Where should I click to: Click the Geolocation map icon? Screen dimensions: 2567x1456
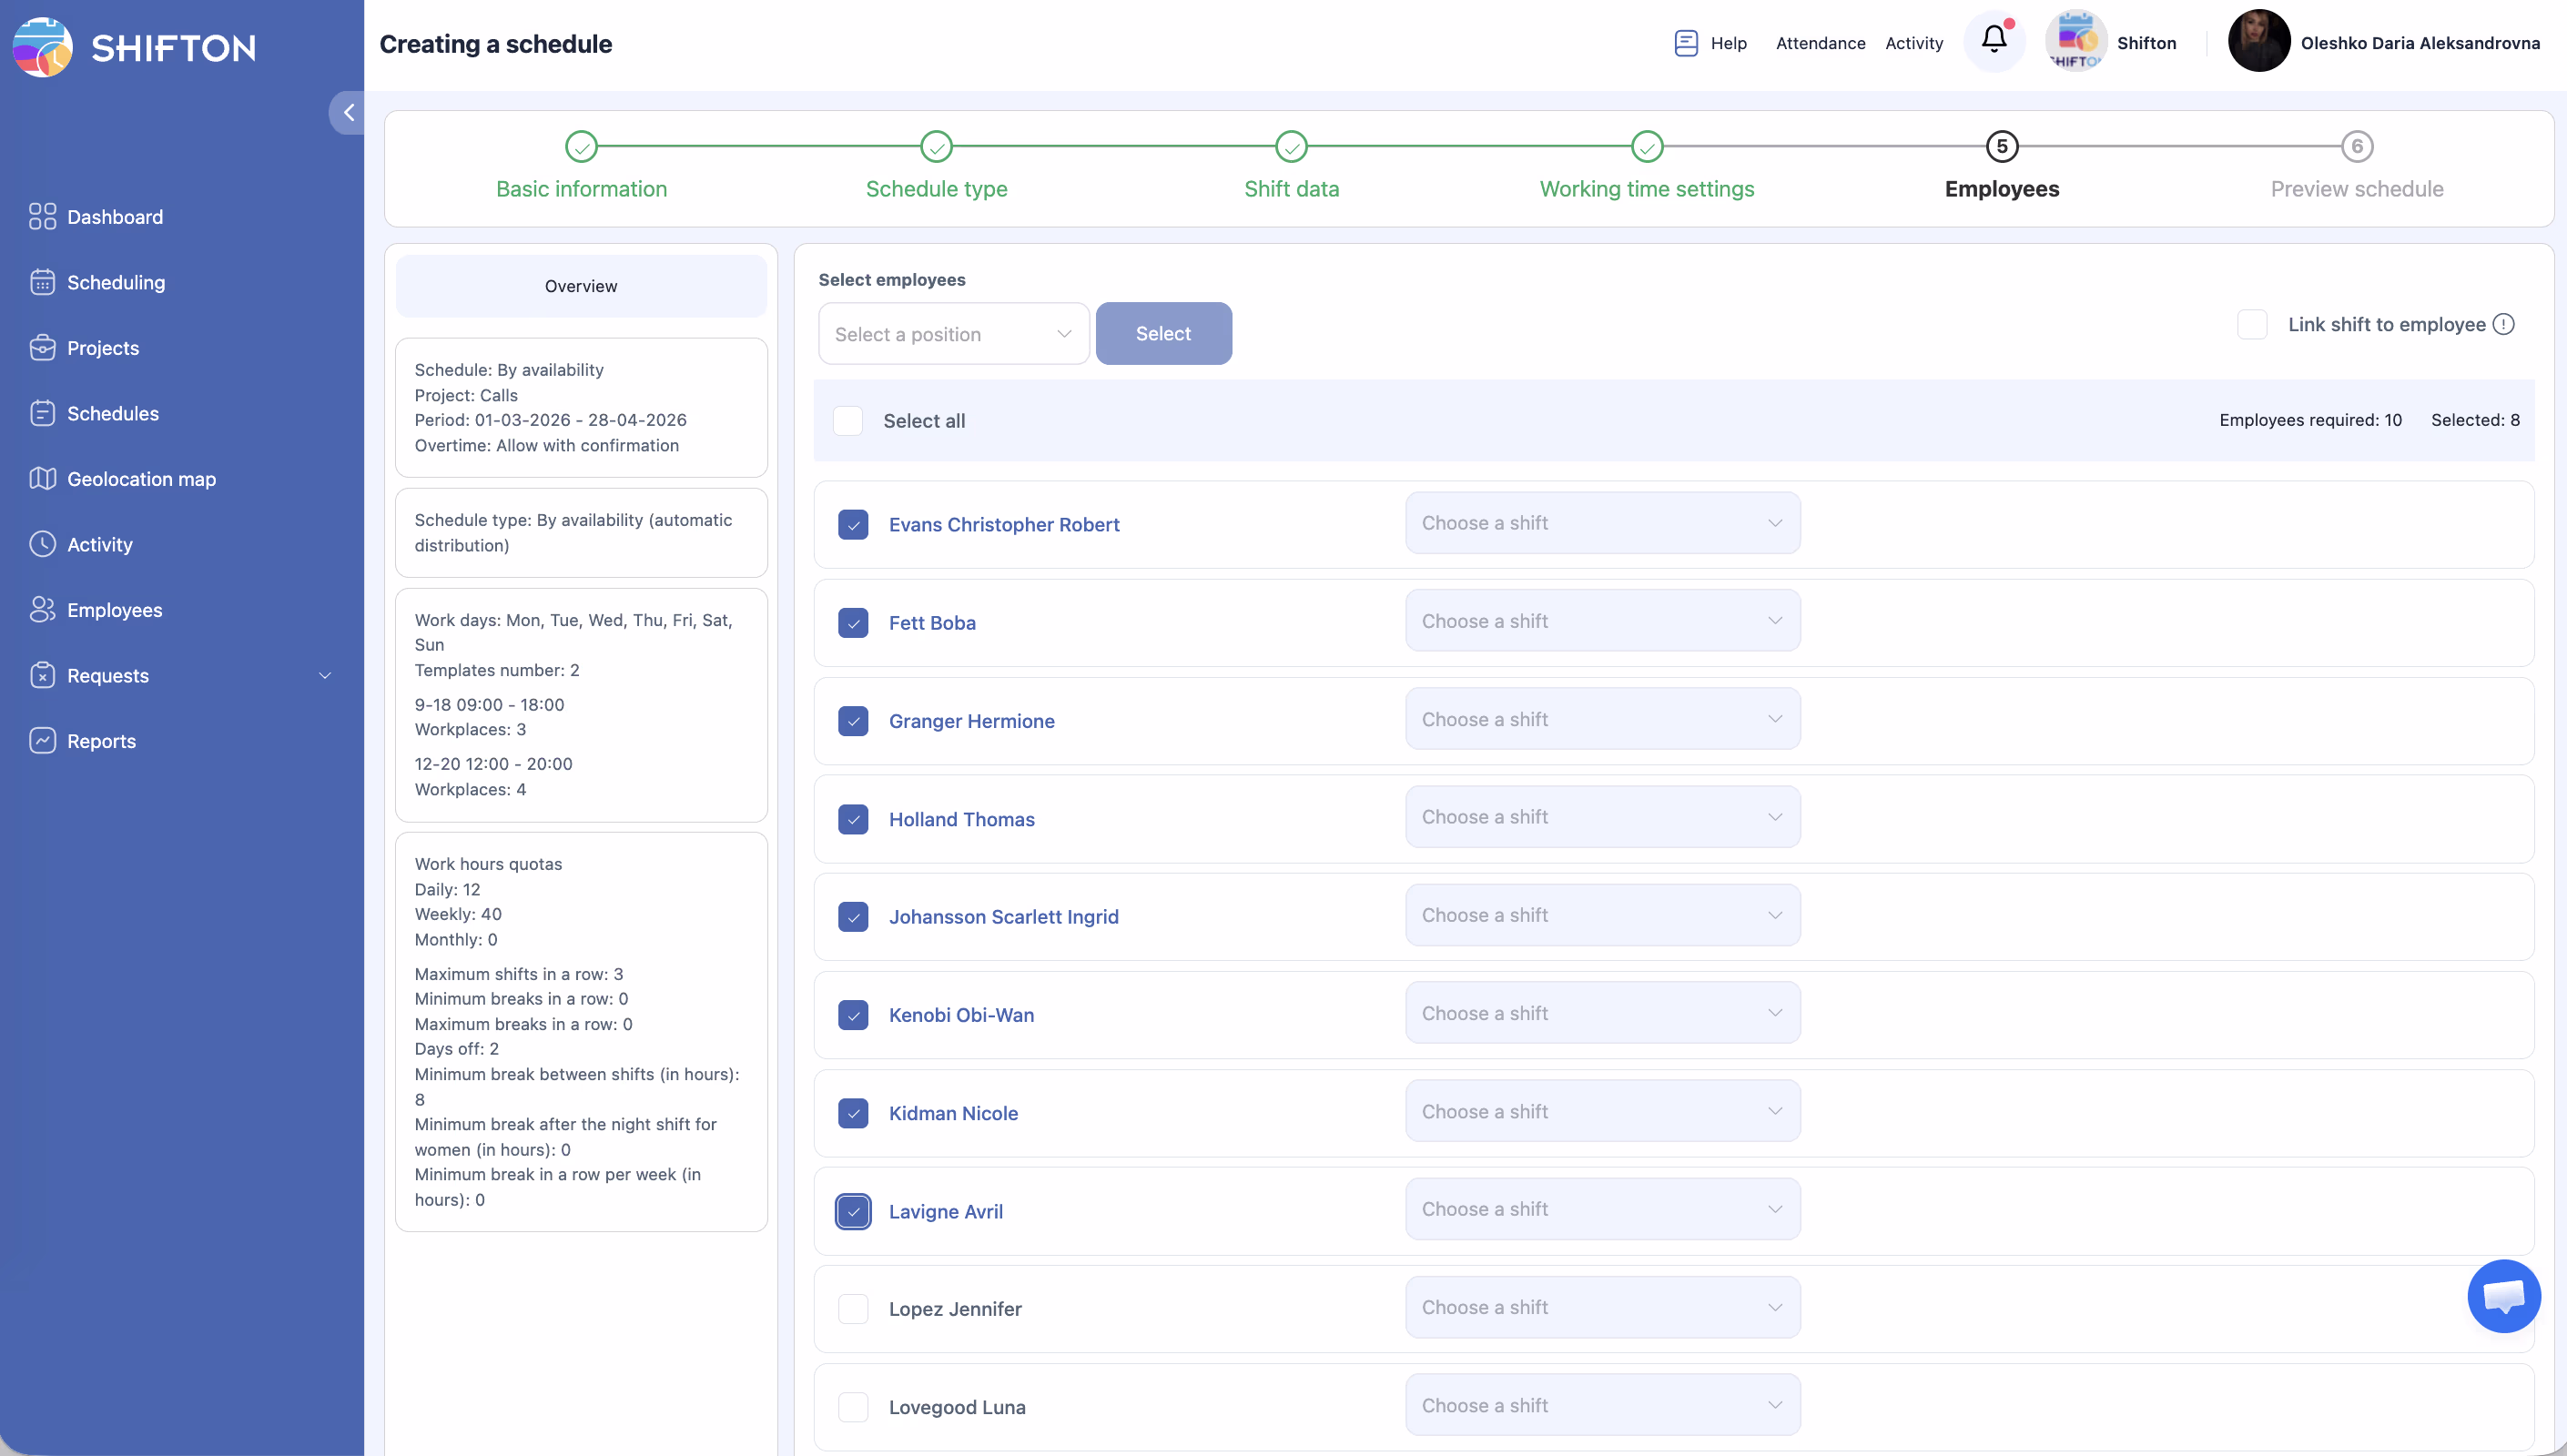point(42,479)
